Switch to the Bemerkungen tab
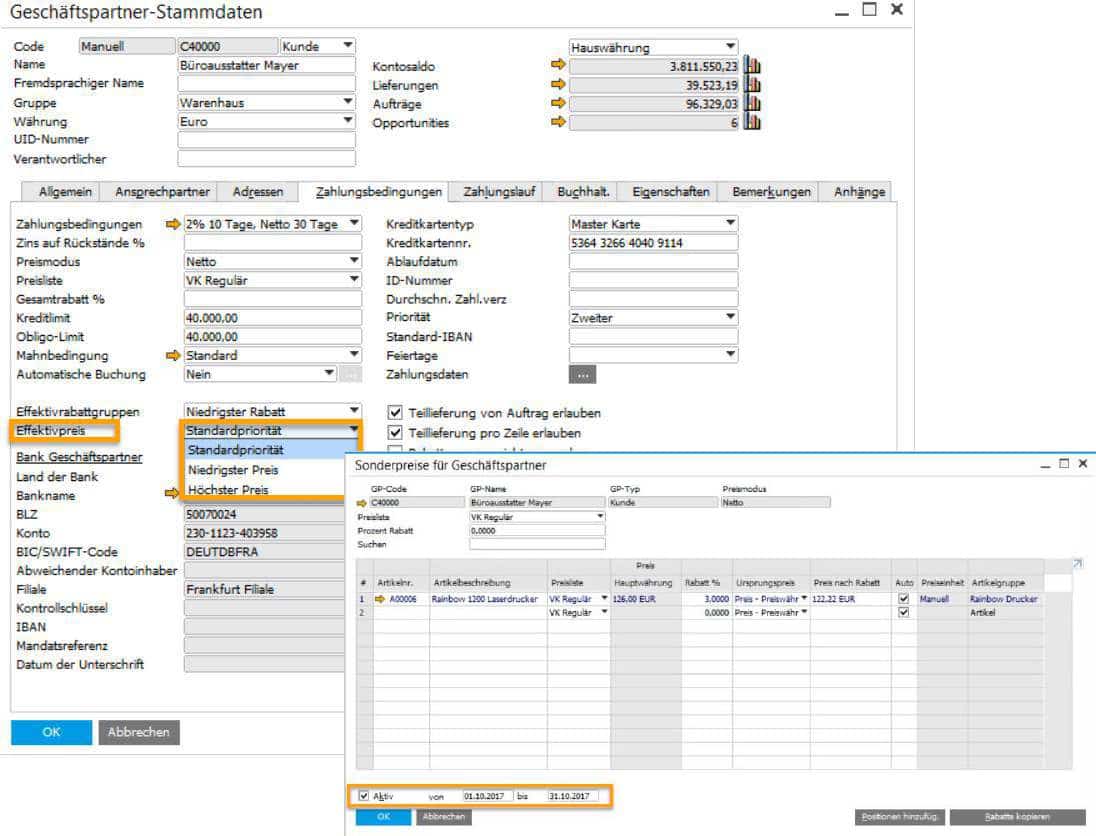Viewport: 1096px width, 836px height. (771, 192)
